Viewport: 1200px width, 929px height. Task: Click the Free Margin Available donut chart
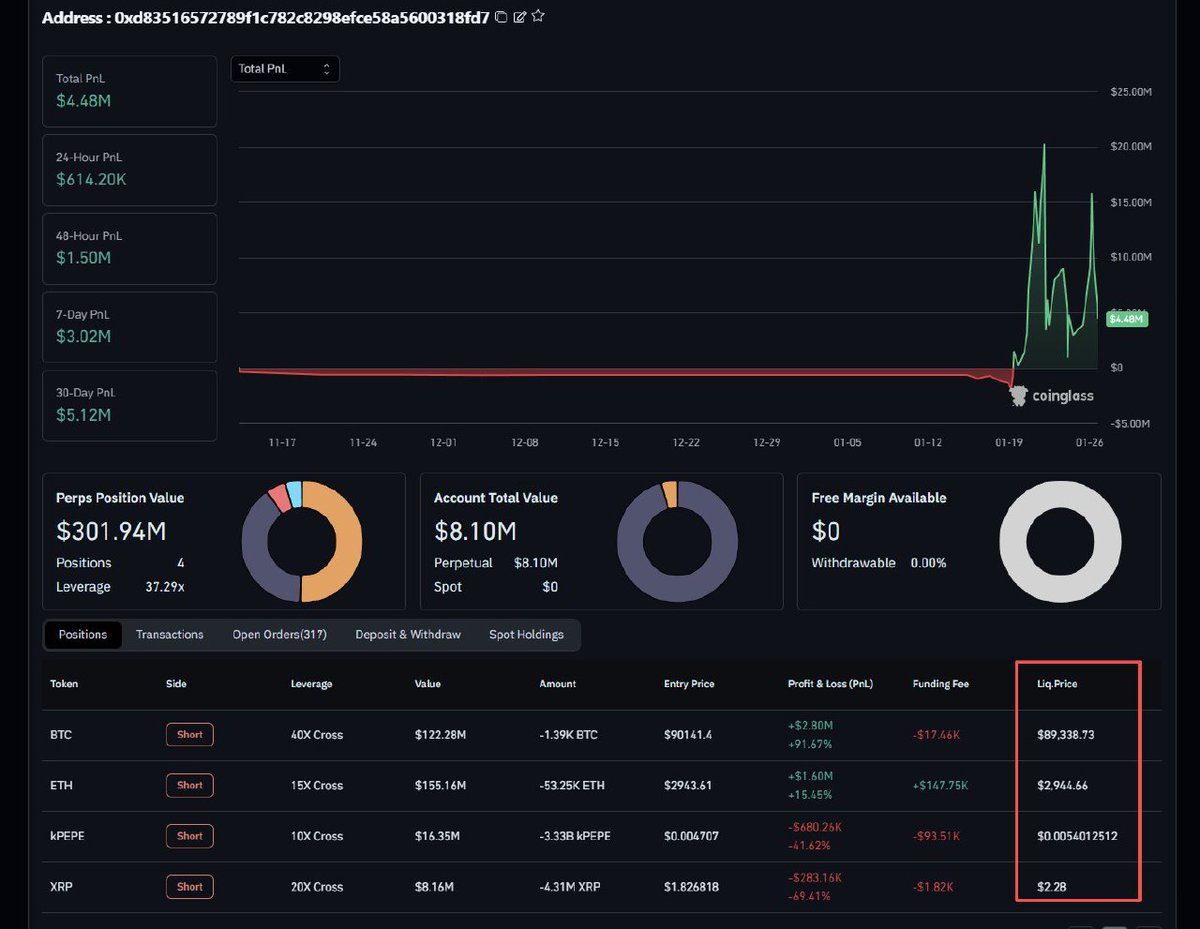[1061, 541]
